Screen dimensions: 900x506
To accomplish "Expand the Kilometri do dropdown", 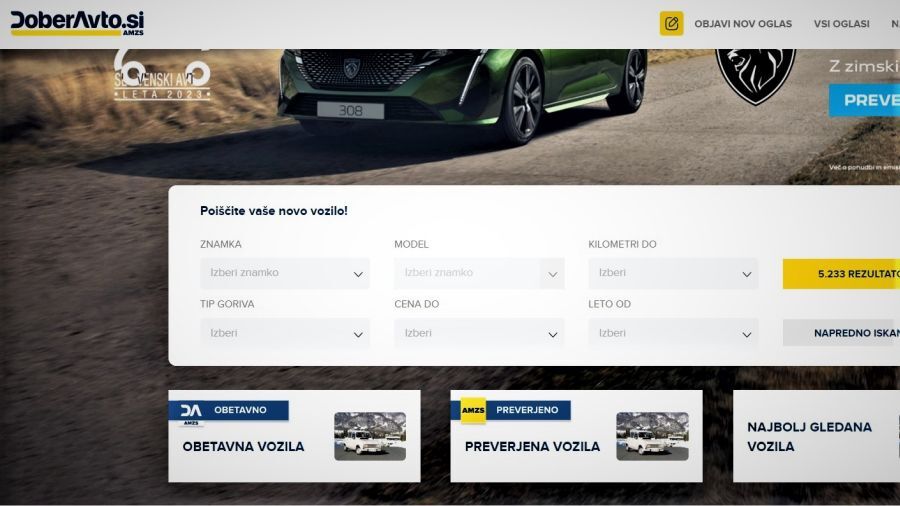I will coord(673,273).
